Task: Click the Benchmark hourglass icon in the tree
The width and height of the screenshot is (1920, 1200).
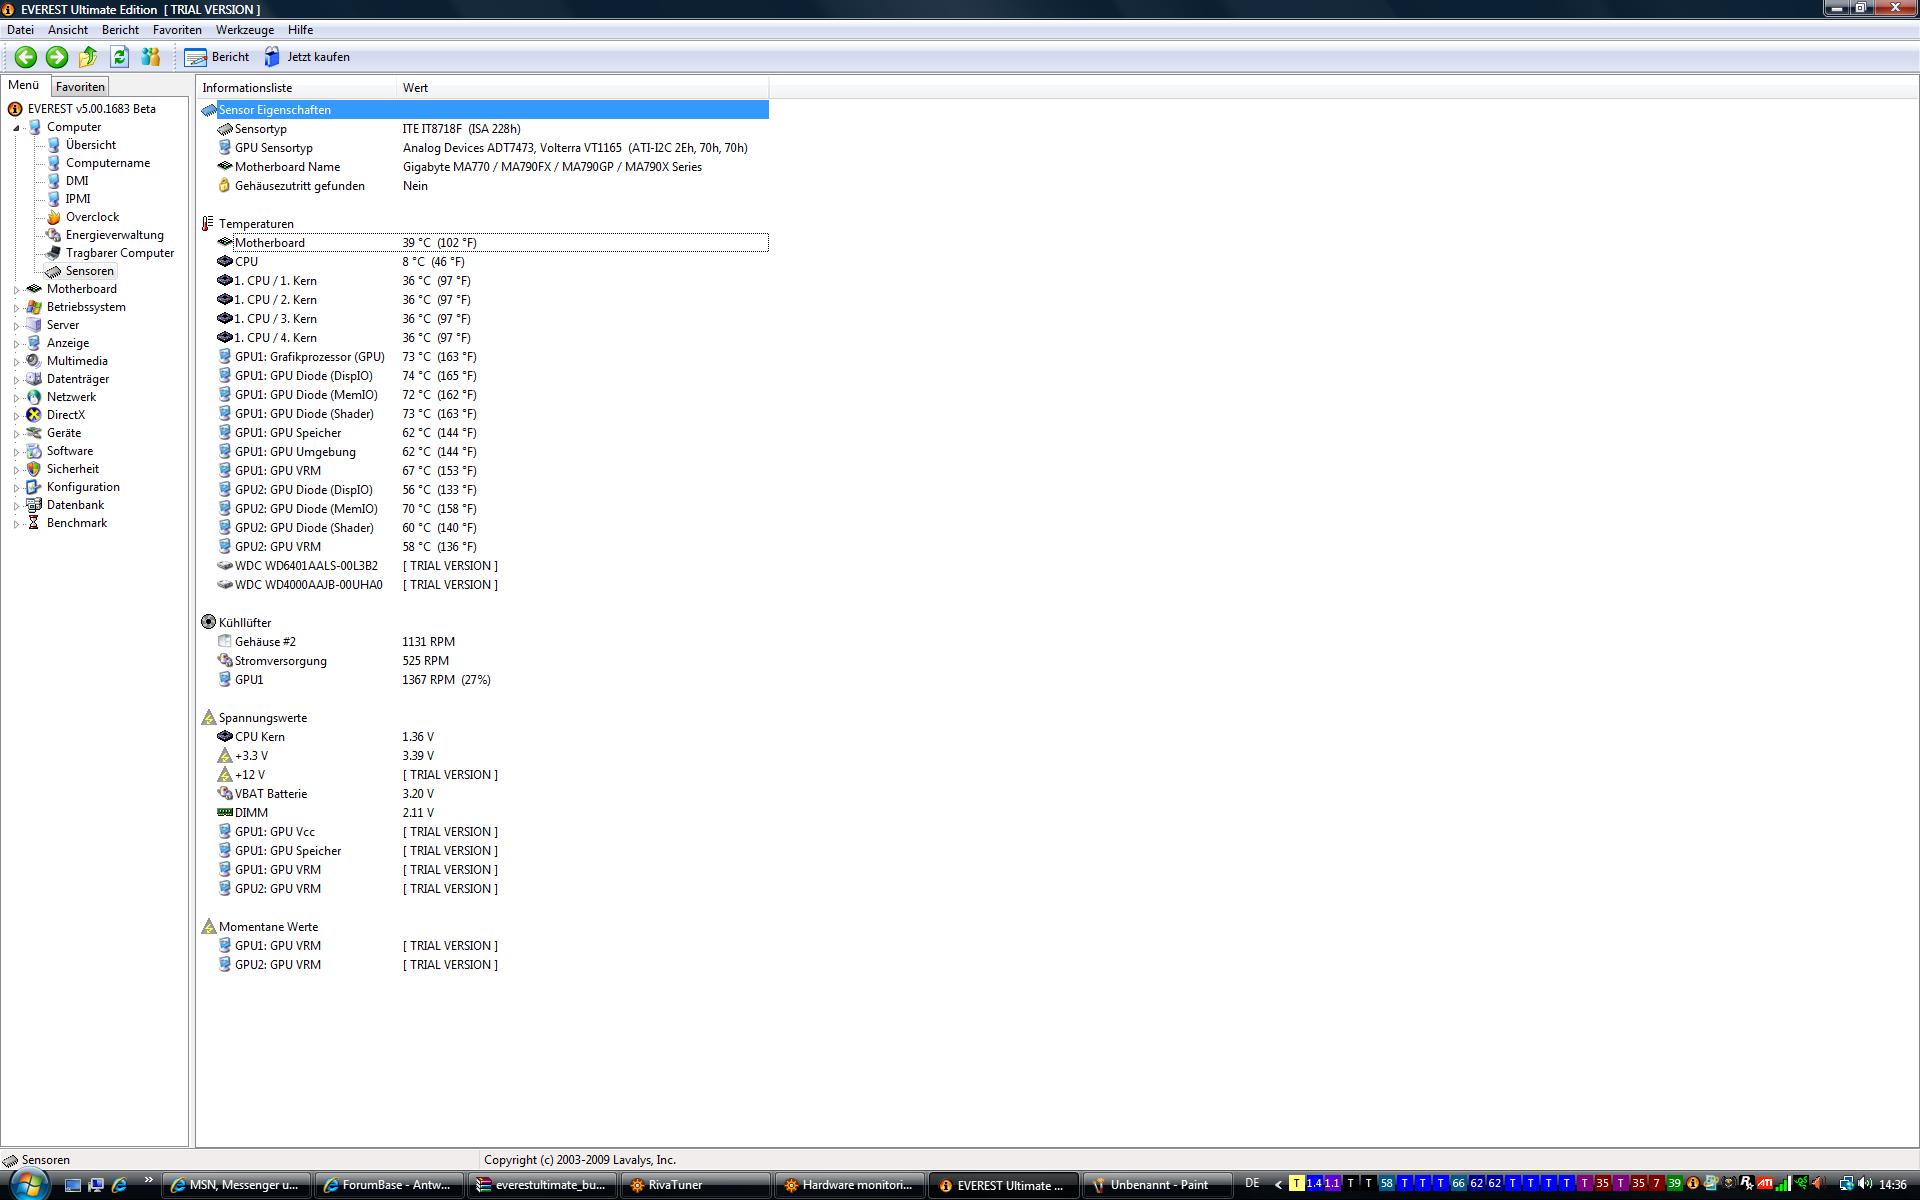Action: [34, 523]
